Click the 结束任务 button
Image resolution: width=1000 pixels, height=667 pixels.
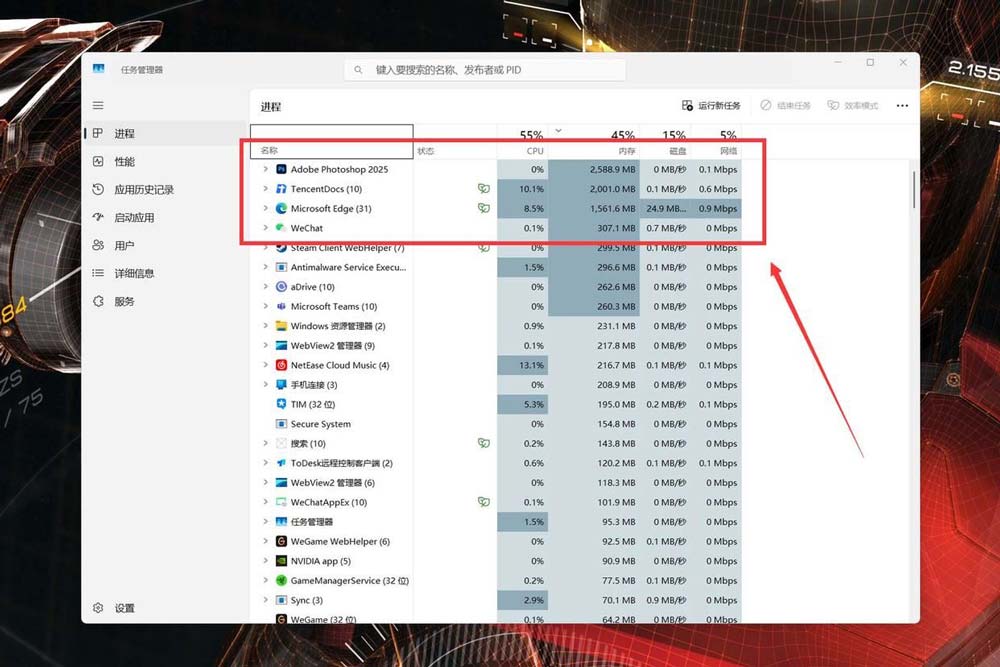(785, 106)
